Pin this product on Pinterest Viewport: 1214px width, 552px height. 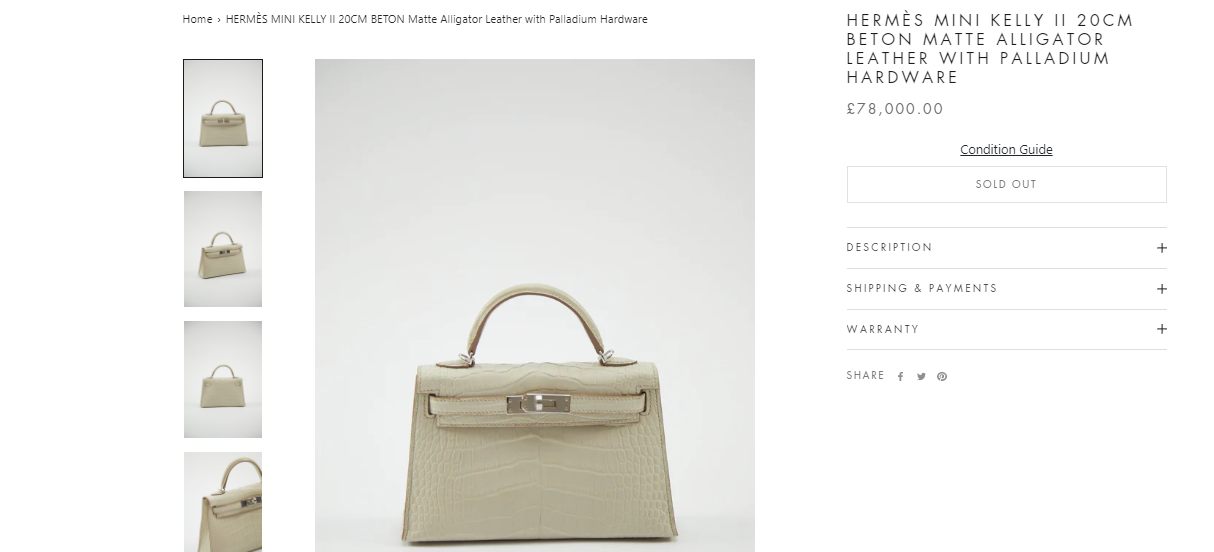[942, 377]
